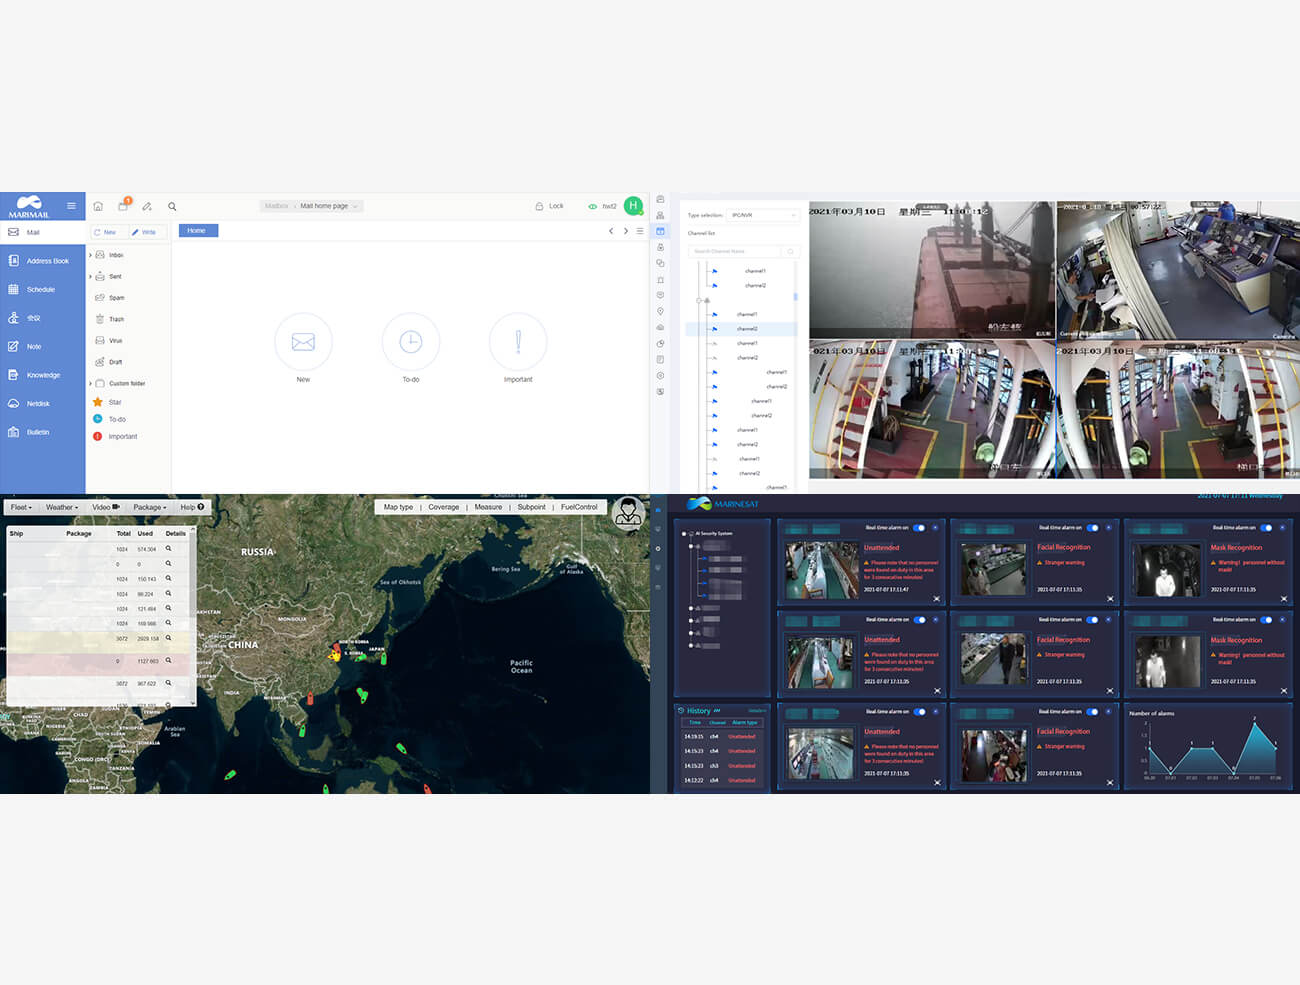Open the Star folder with orange star
Viewport: 1300px width, 985px height.
click(x=108, y=402)
